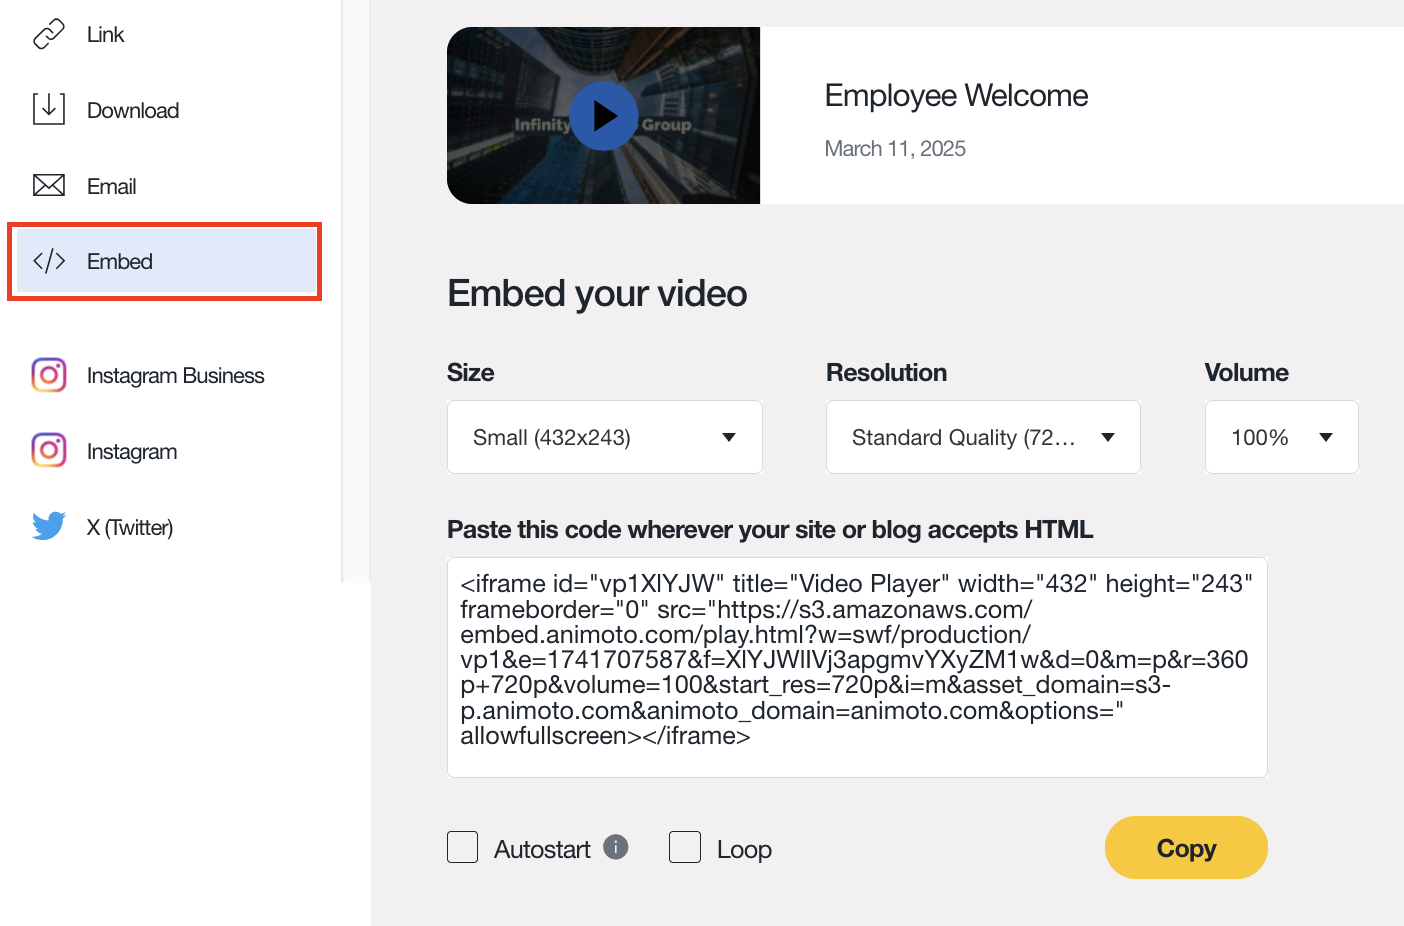Click the Instagram logo icon
The image size is (1404, 926).
[x=49, y=450]
